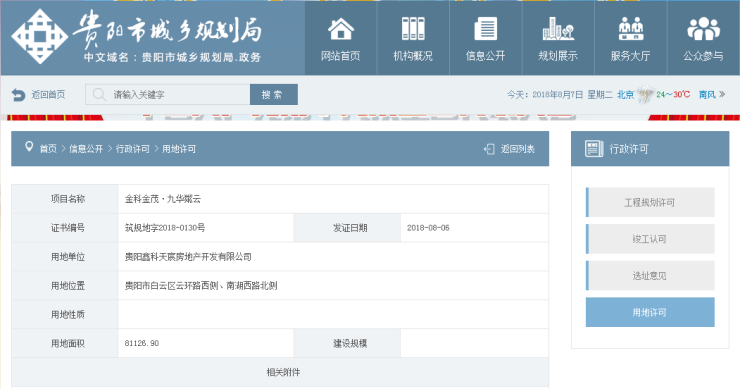Click the 搜索 button
The image size is (740, 389).
(x=274, y=94)
